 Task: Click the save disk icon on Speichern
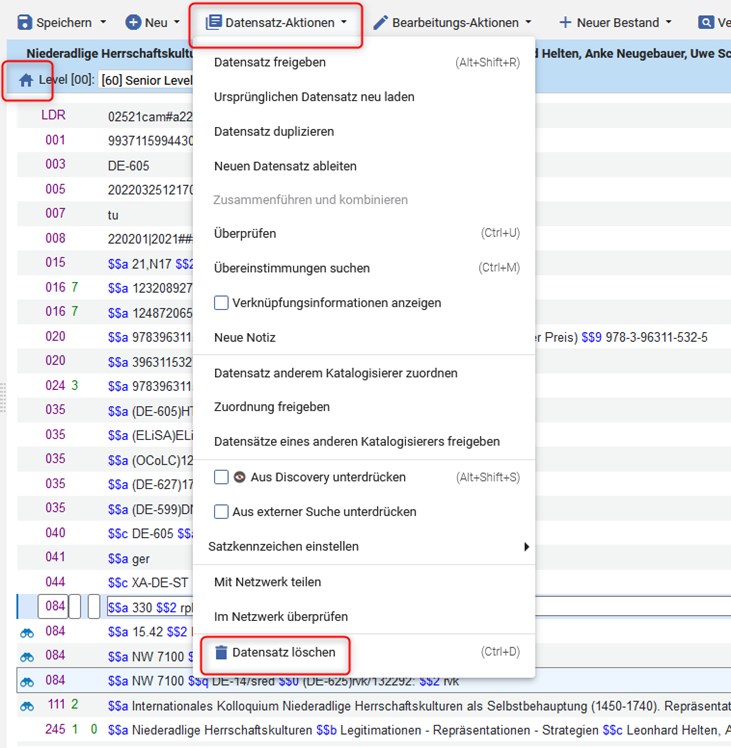25,22
